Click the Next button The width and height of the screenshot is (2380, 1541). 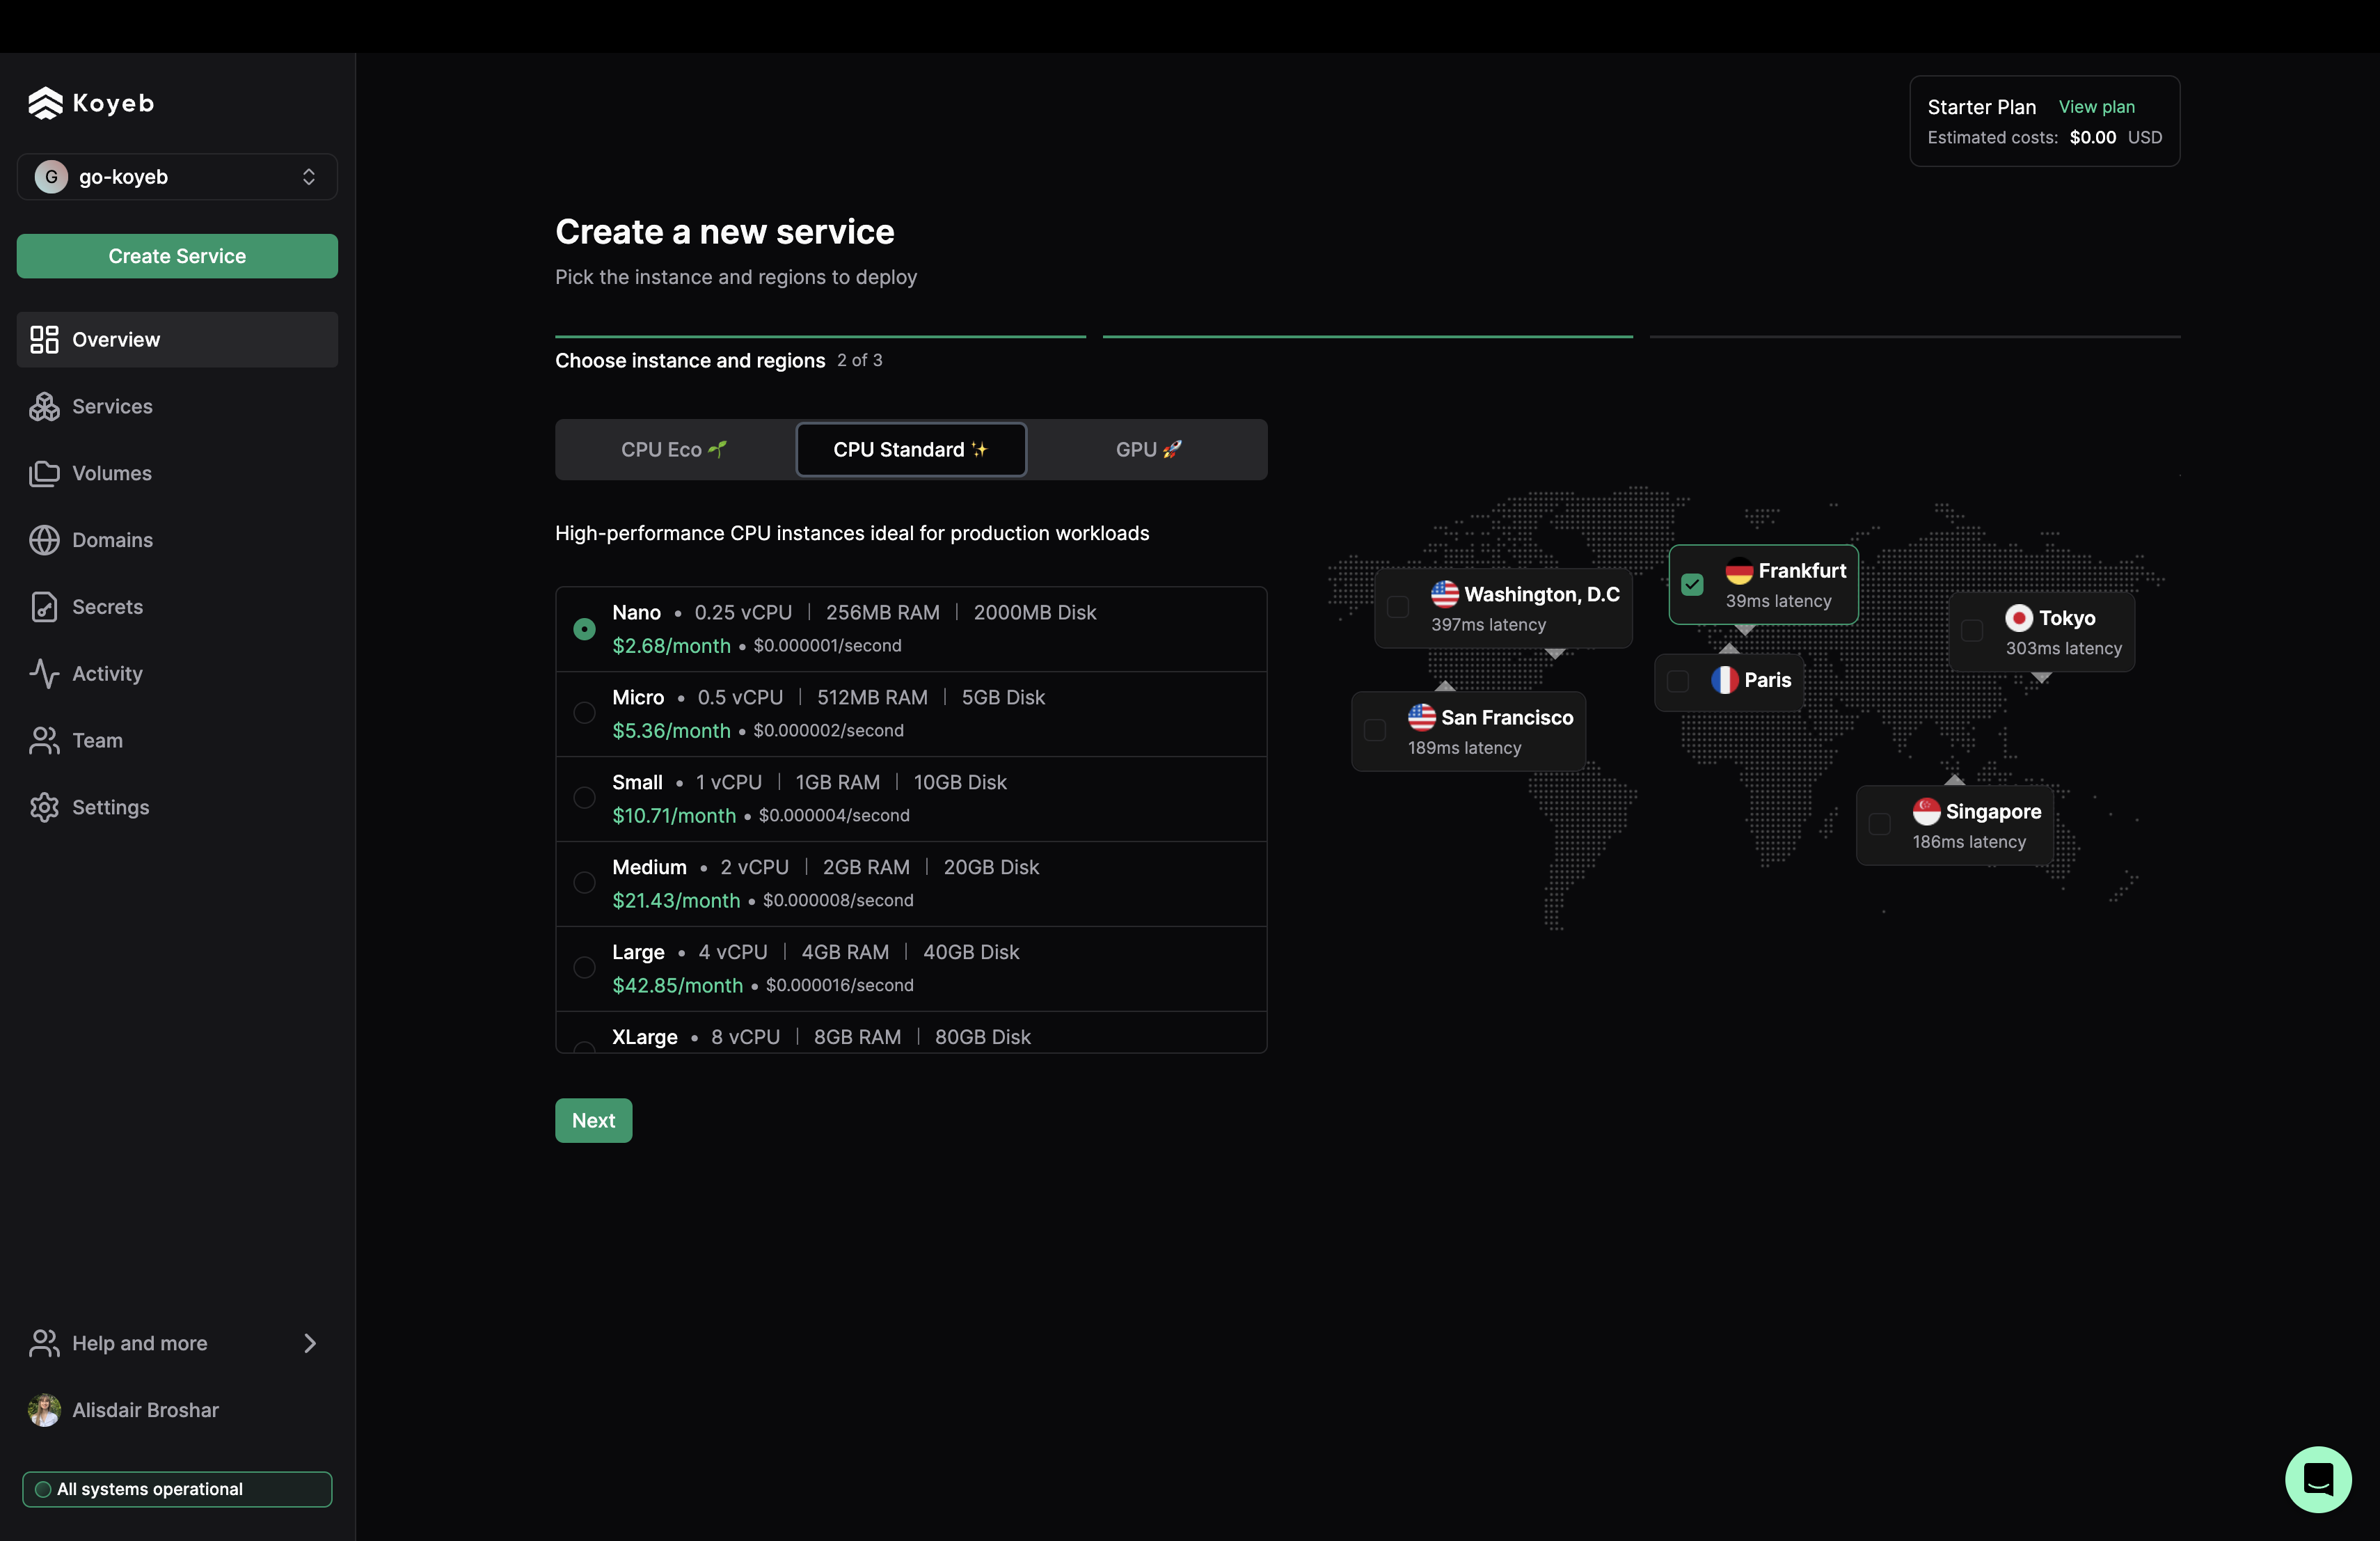coord(593,1121)
